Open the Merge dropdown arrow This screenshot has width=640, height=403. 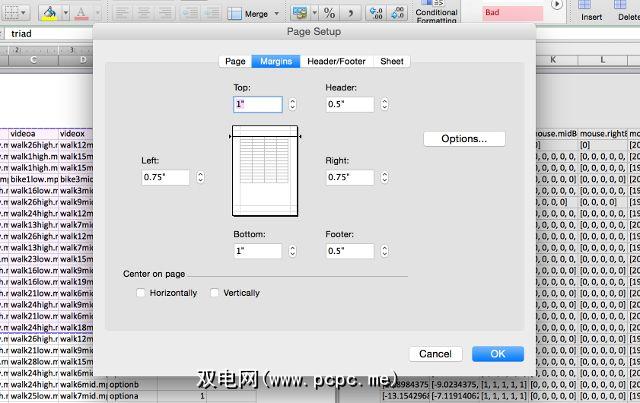pos(276,14)
